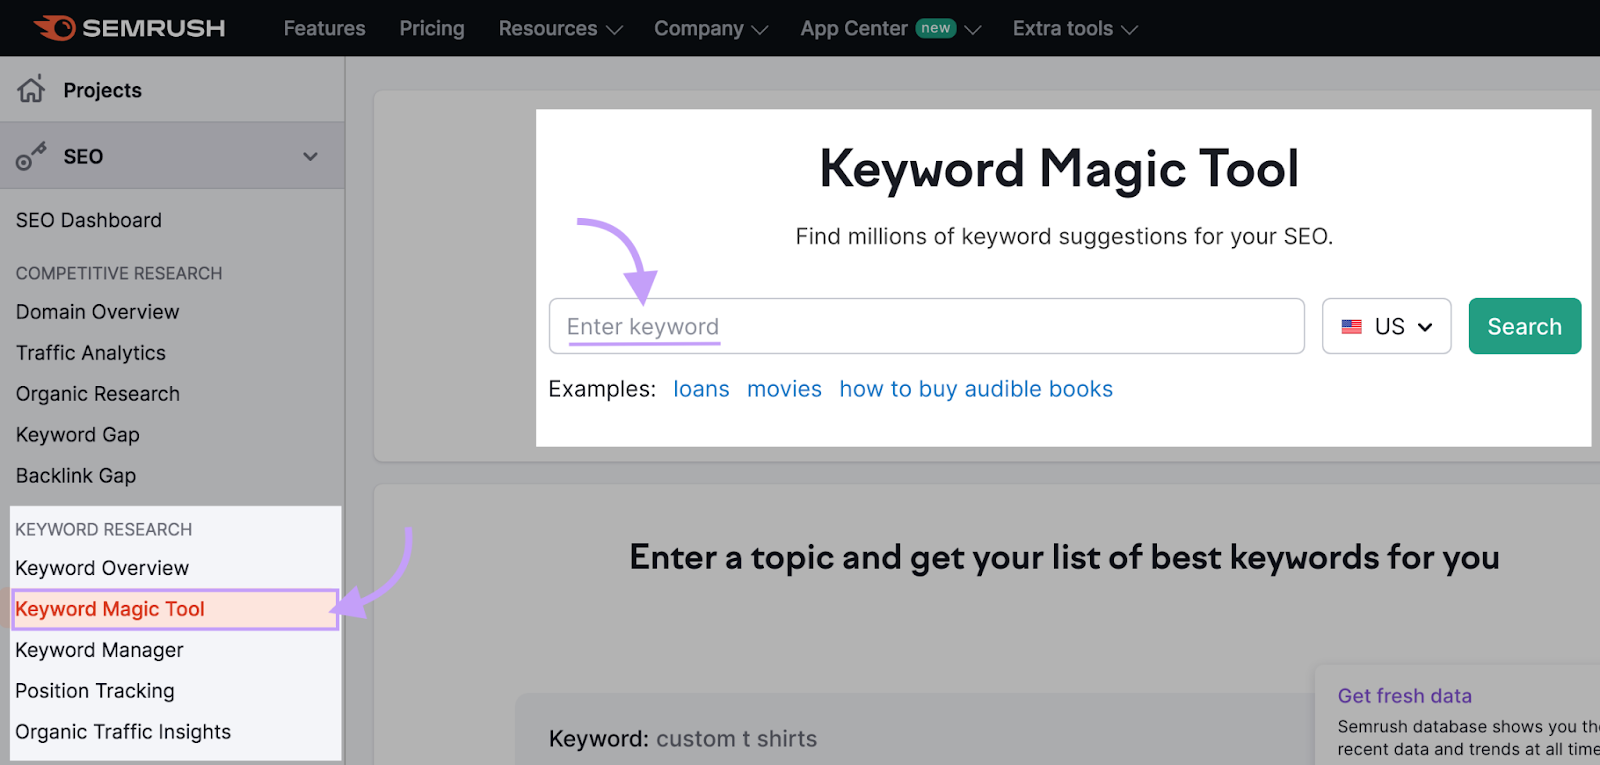1600x765 pixels.
Task: Click the Semrush flame logo icon
Action: [x=55, y=28]
